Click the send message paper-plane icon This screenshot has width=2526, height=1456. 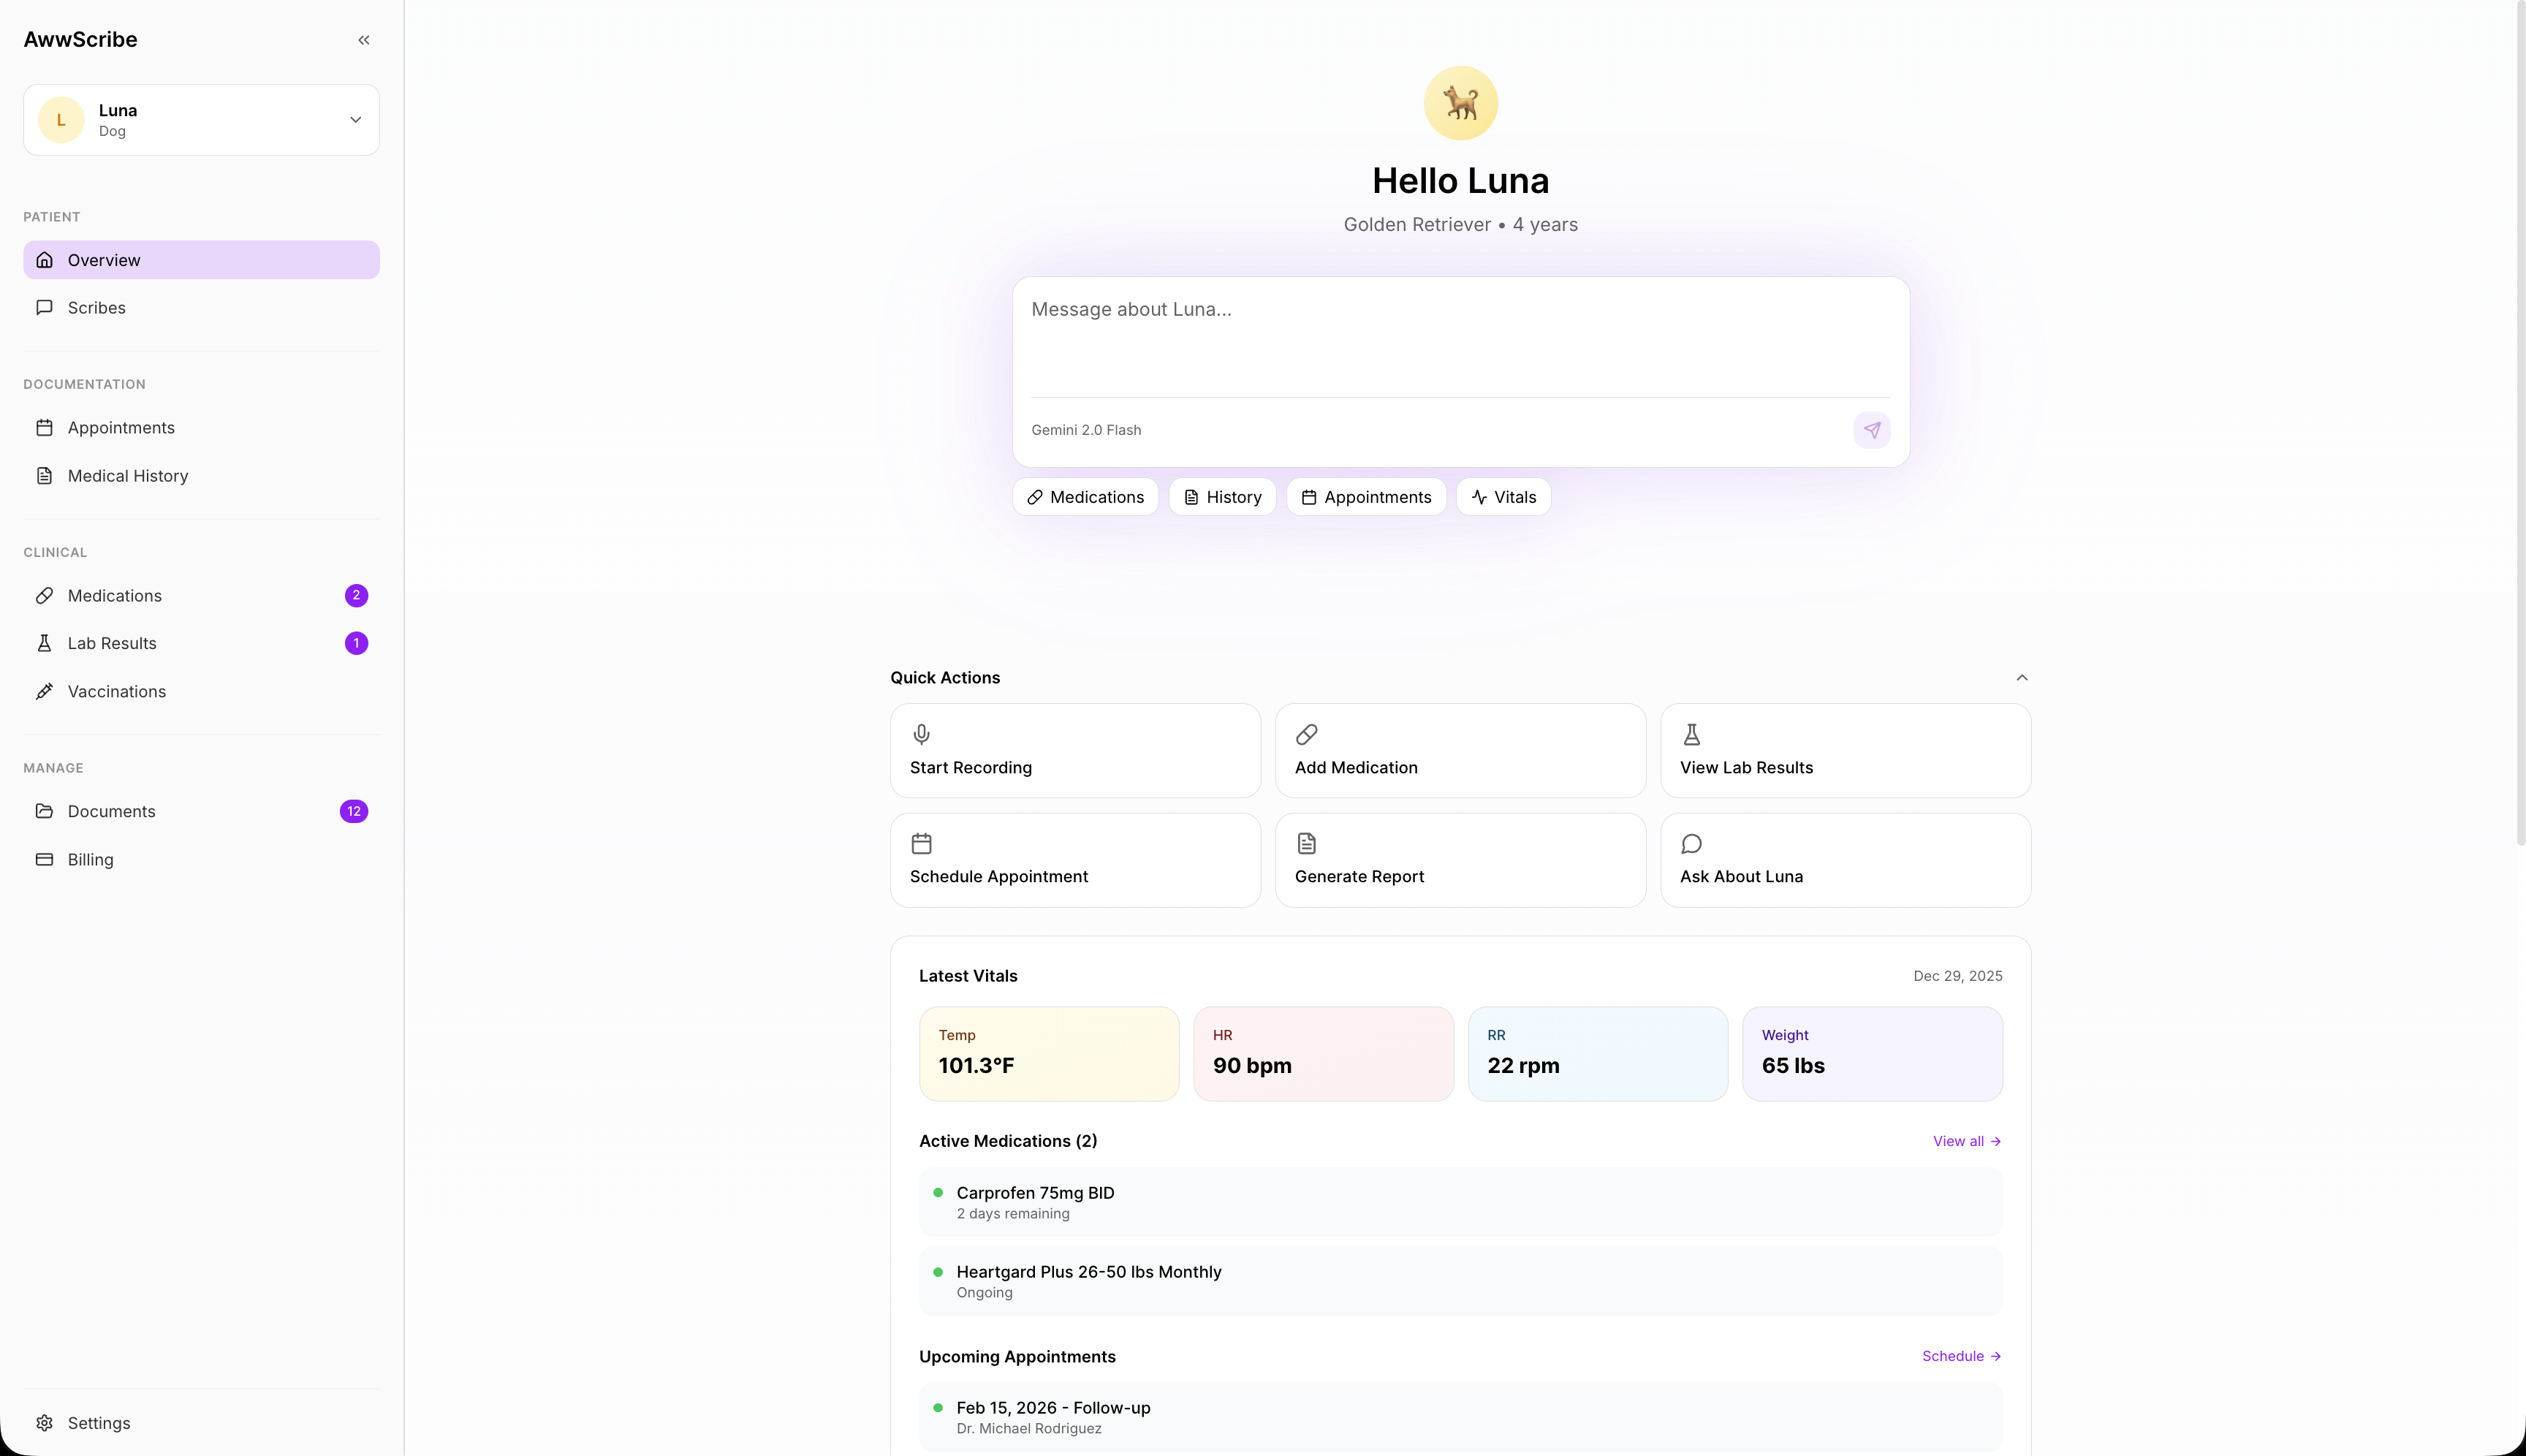tap(1871, 430)
